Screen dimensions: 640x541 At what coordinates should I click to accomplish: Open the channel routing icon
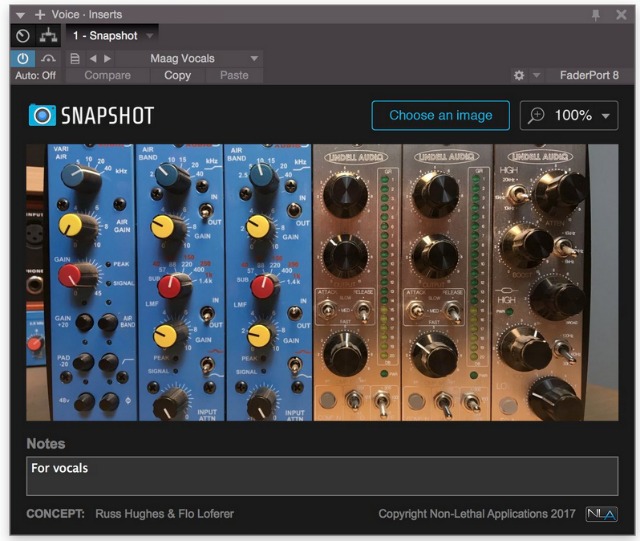(x=48, y=36)
